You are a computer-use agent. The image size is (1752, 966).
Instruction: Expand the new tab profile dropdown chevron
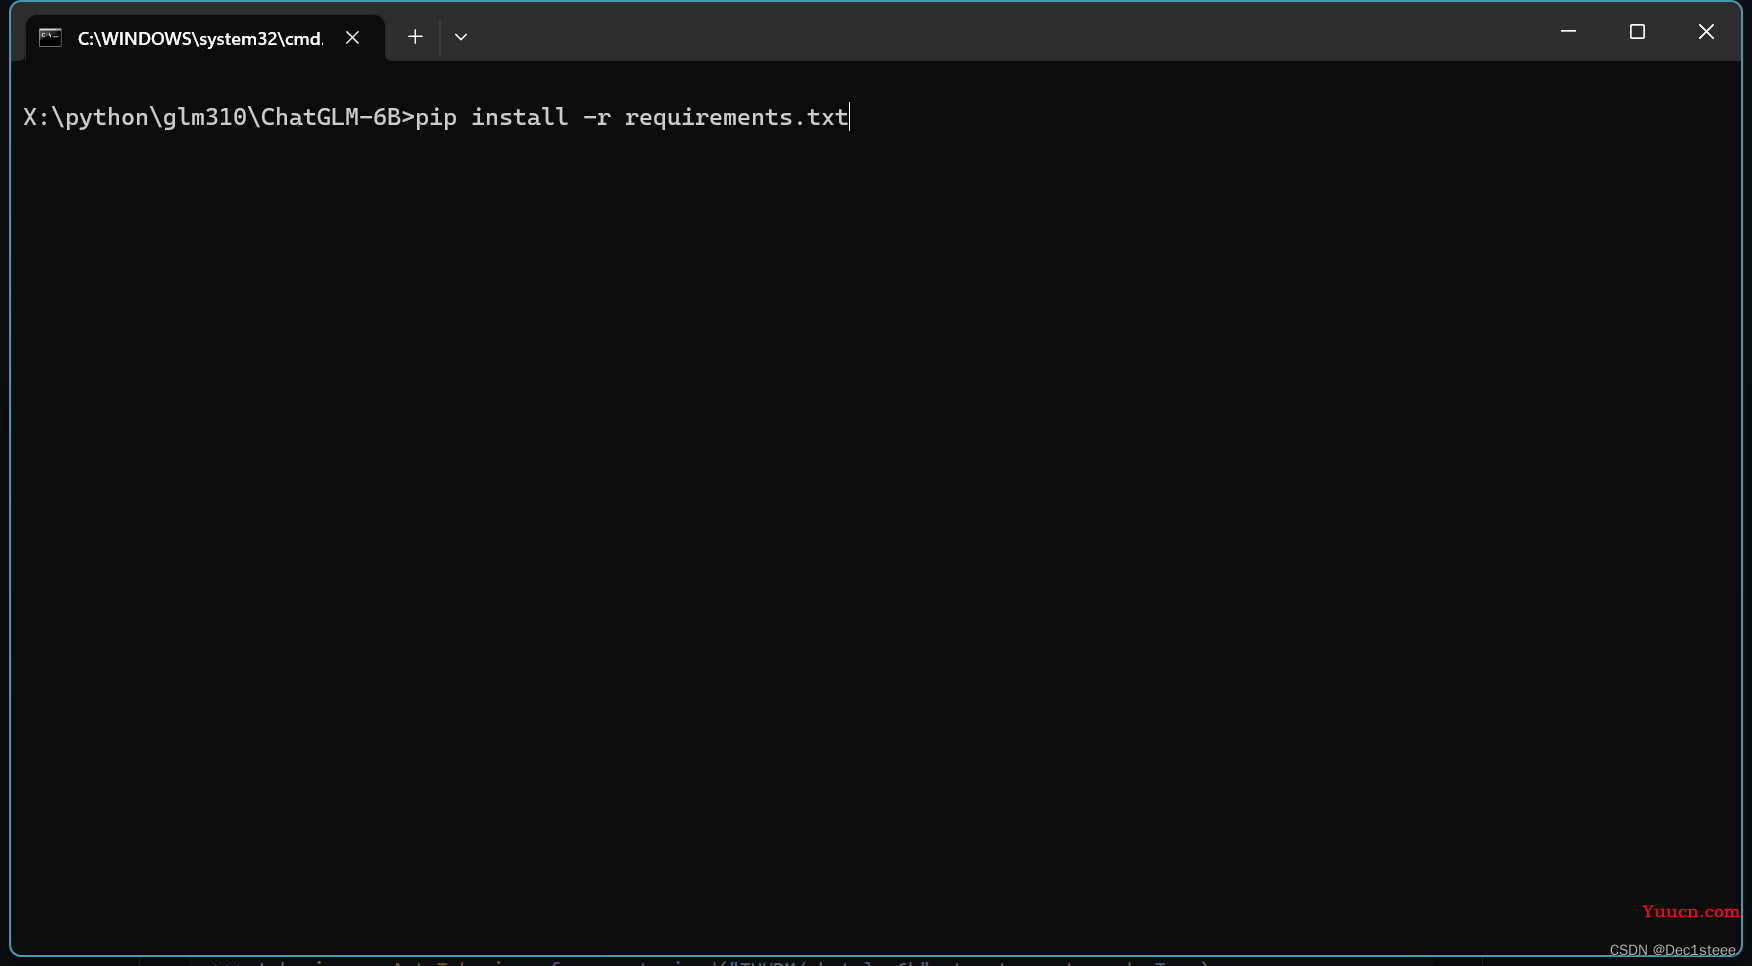point(461,37)
